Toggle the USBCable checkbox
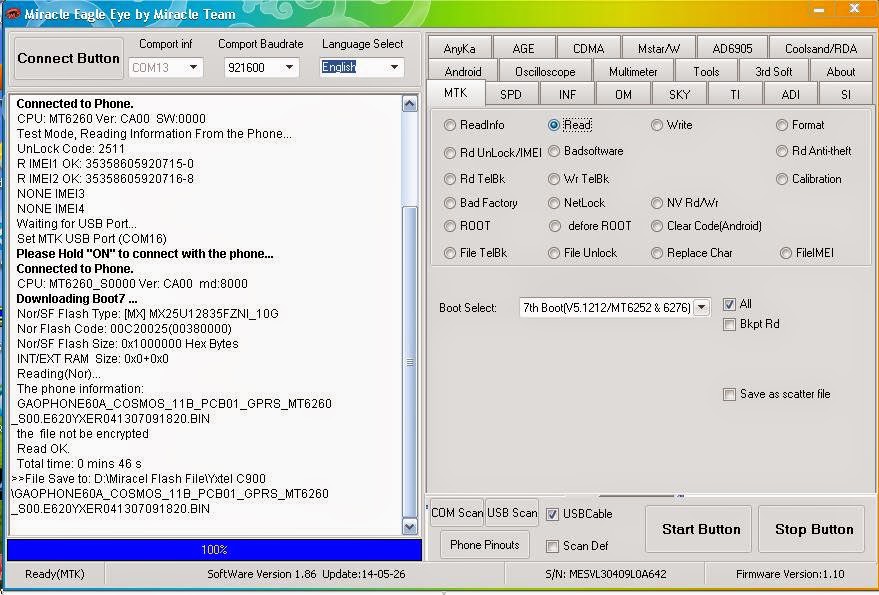The width and height of the screenshot is (879, 595). click(x=552, y=514)
